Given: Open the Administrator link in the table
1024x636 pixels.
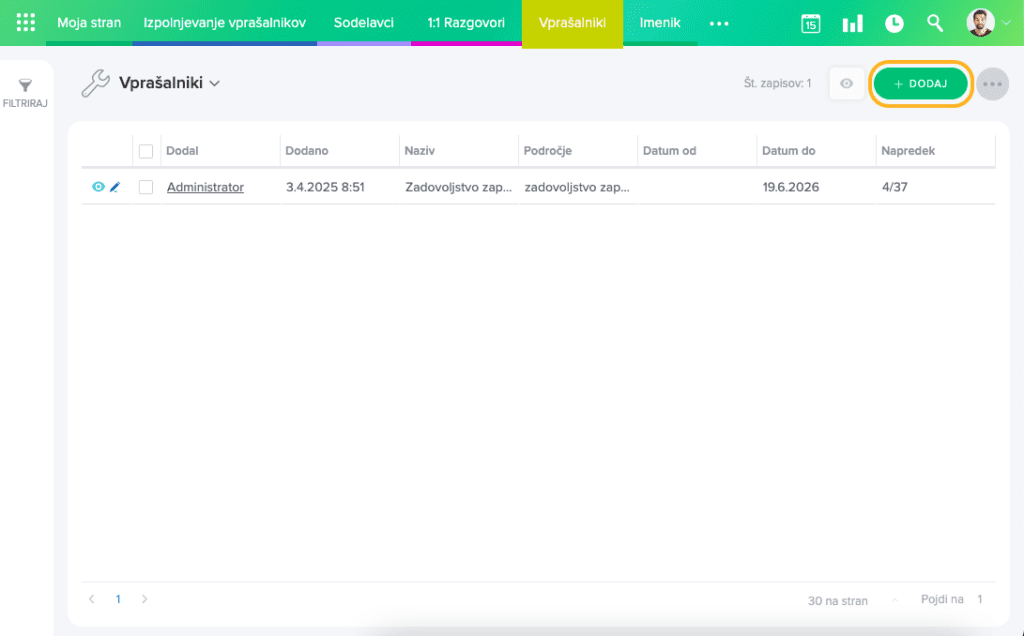Looking at the screenshot, I should click(x=205, y=187).
